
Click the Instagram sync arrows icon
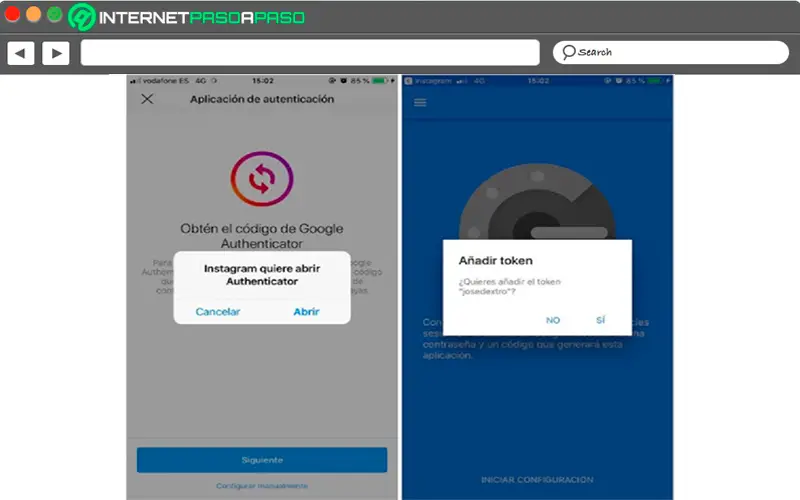pyautogui.click(x=262, y=179)
